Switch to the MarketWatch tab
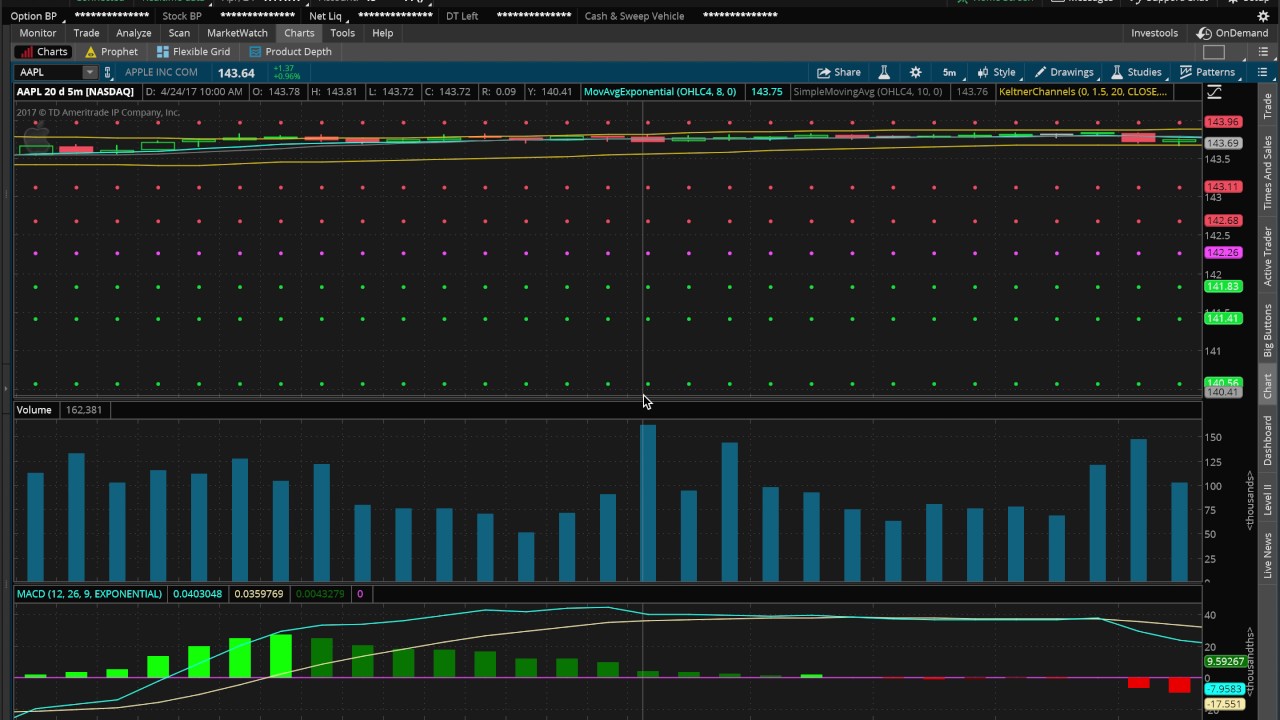Image resolution: width=1280 pixels, height=720 pixels. tap(237, 33)
